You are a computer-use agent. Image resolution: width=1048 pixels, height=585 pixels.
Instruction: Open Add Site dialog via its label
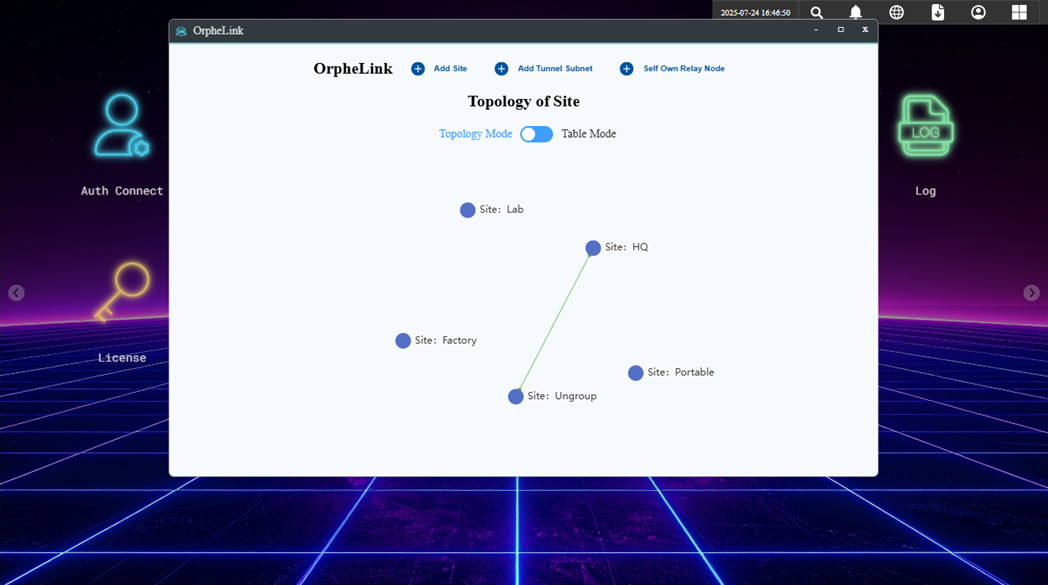tap(450, 68)
